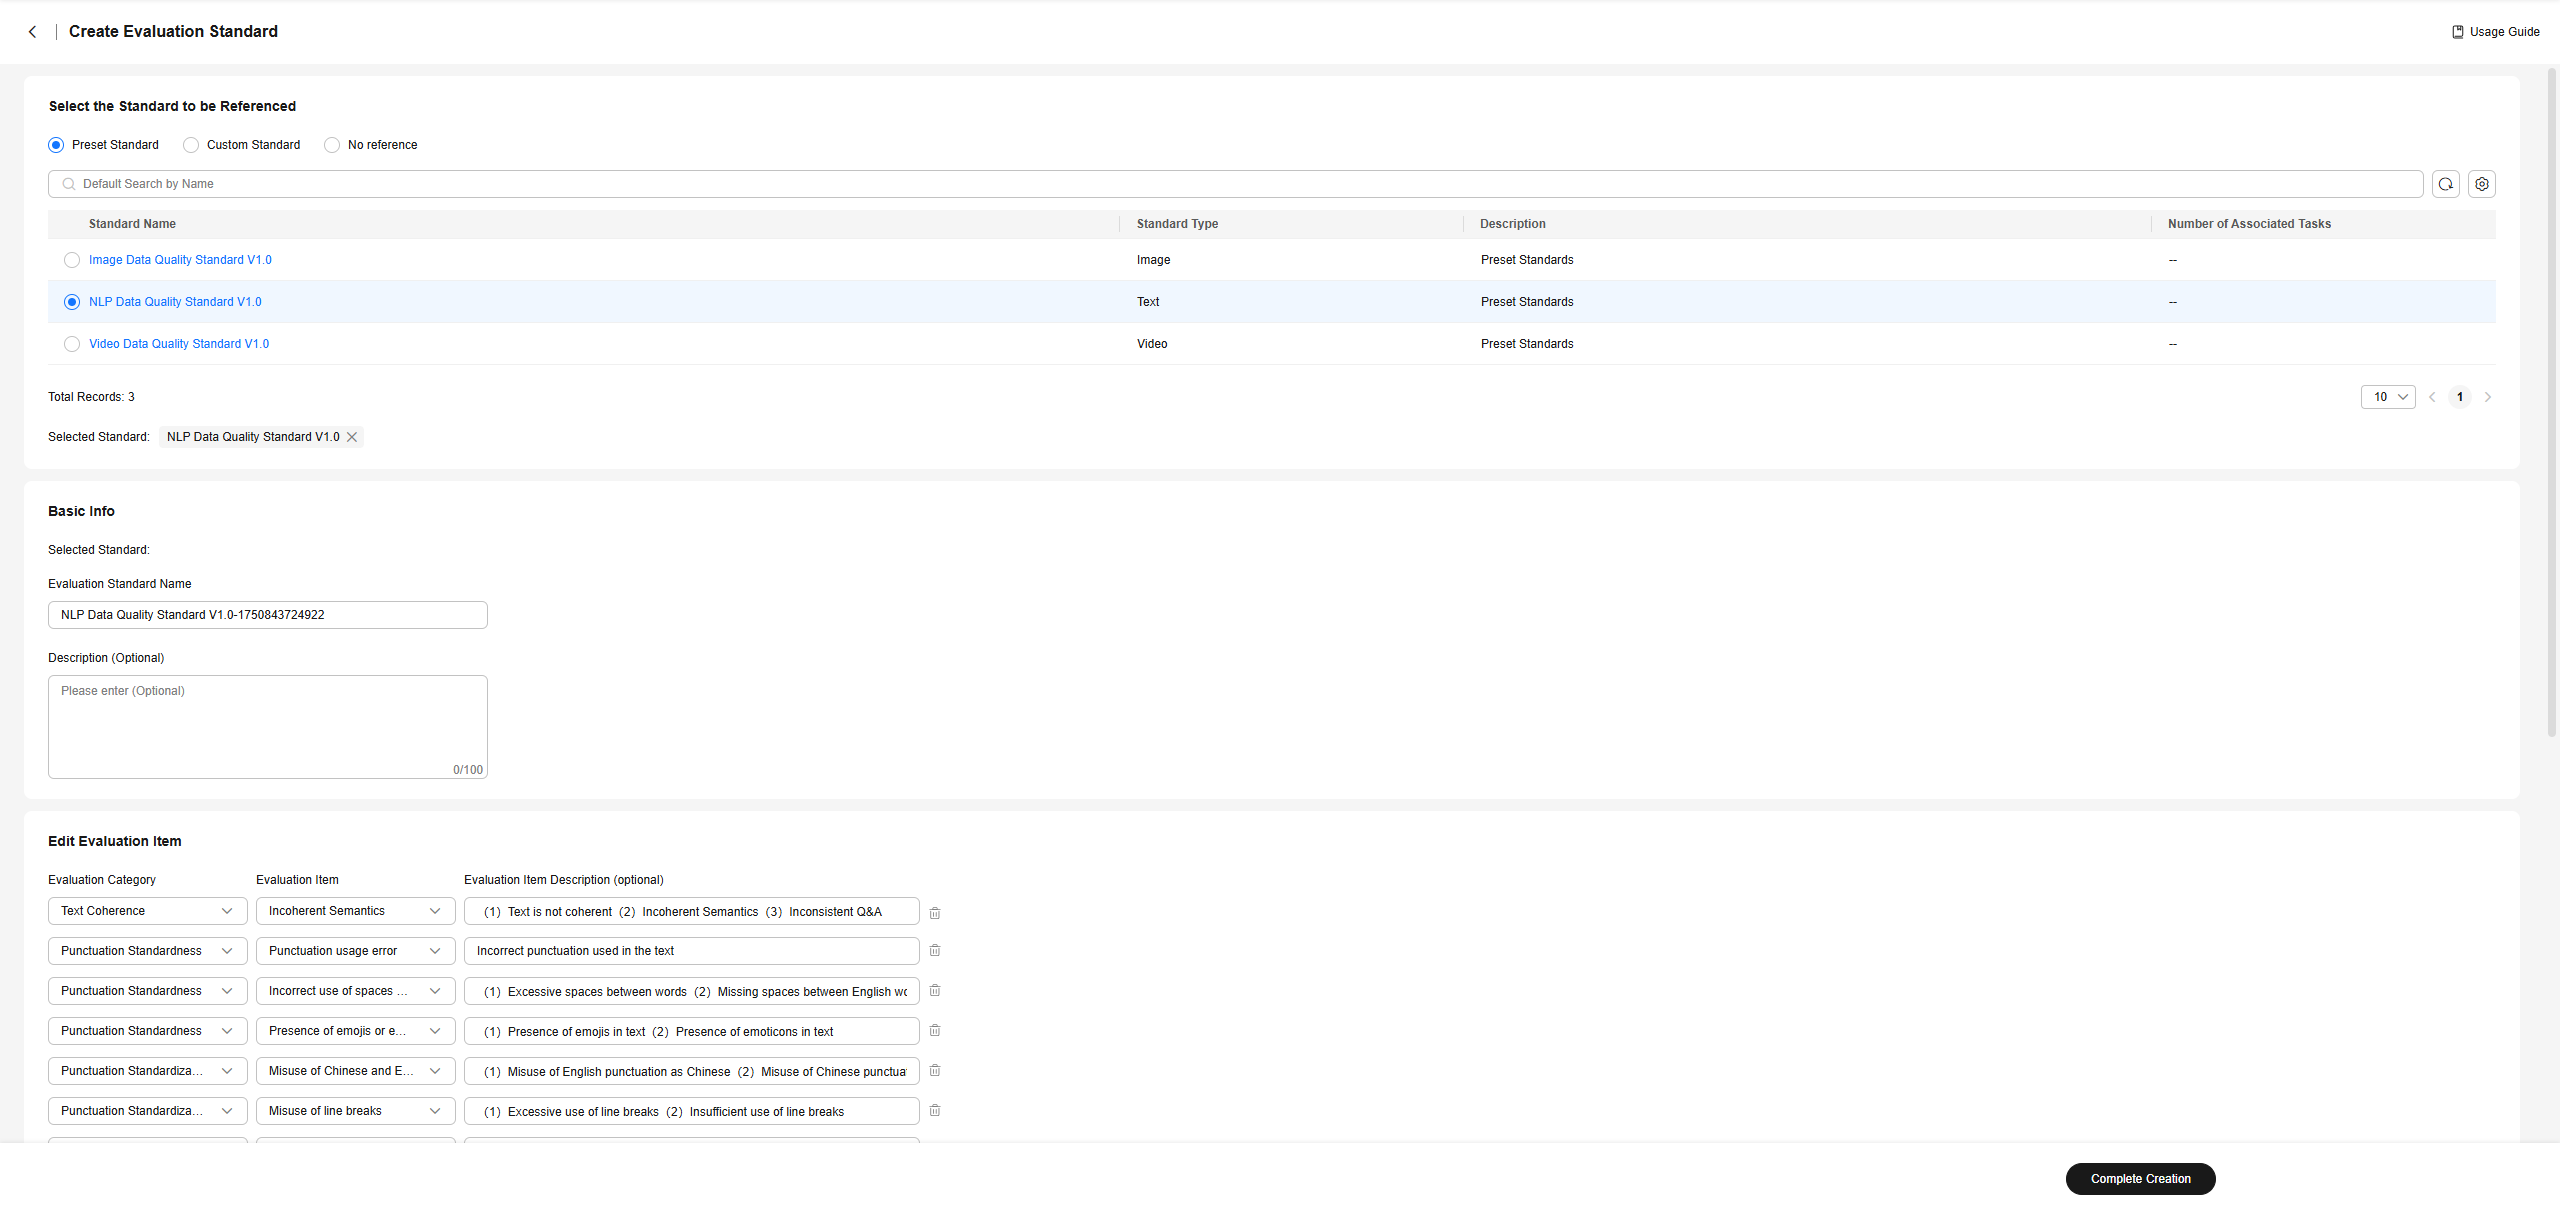Click the refresh icon beside search bar
Viewport: 2560px width, 1215px height.
tap(2446, 184)
